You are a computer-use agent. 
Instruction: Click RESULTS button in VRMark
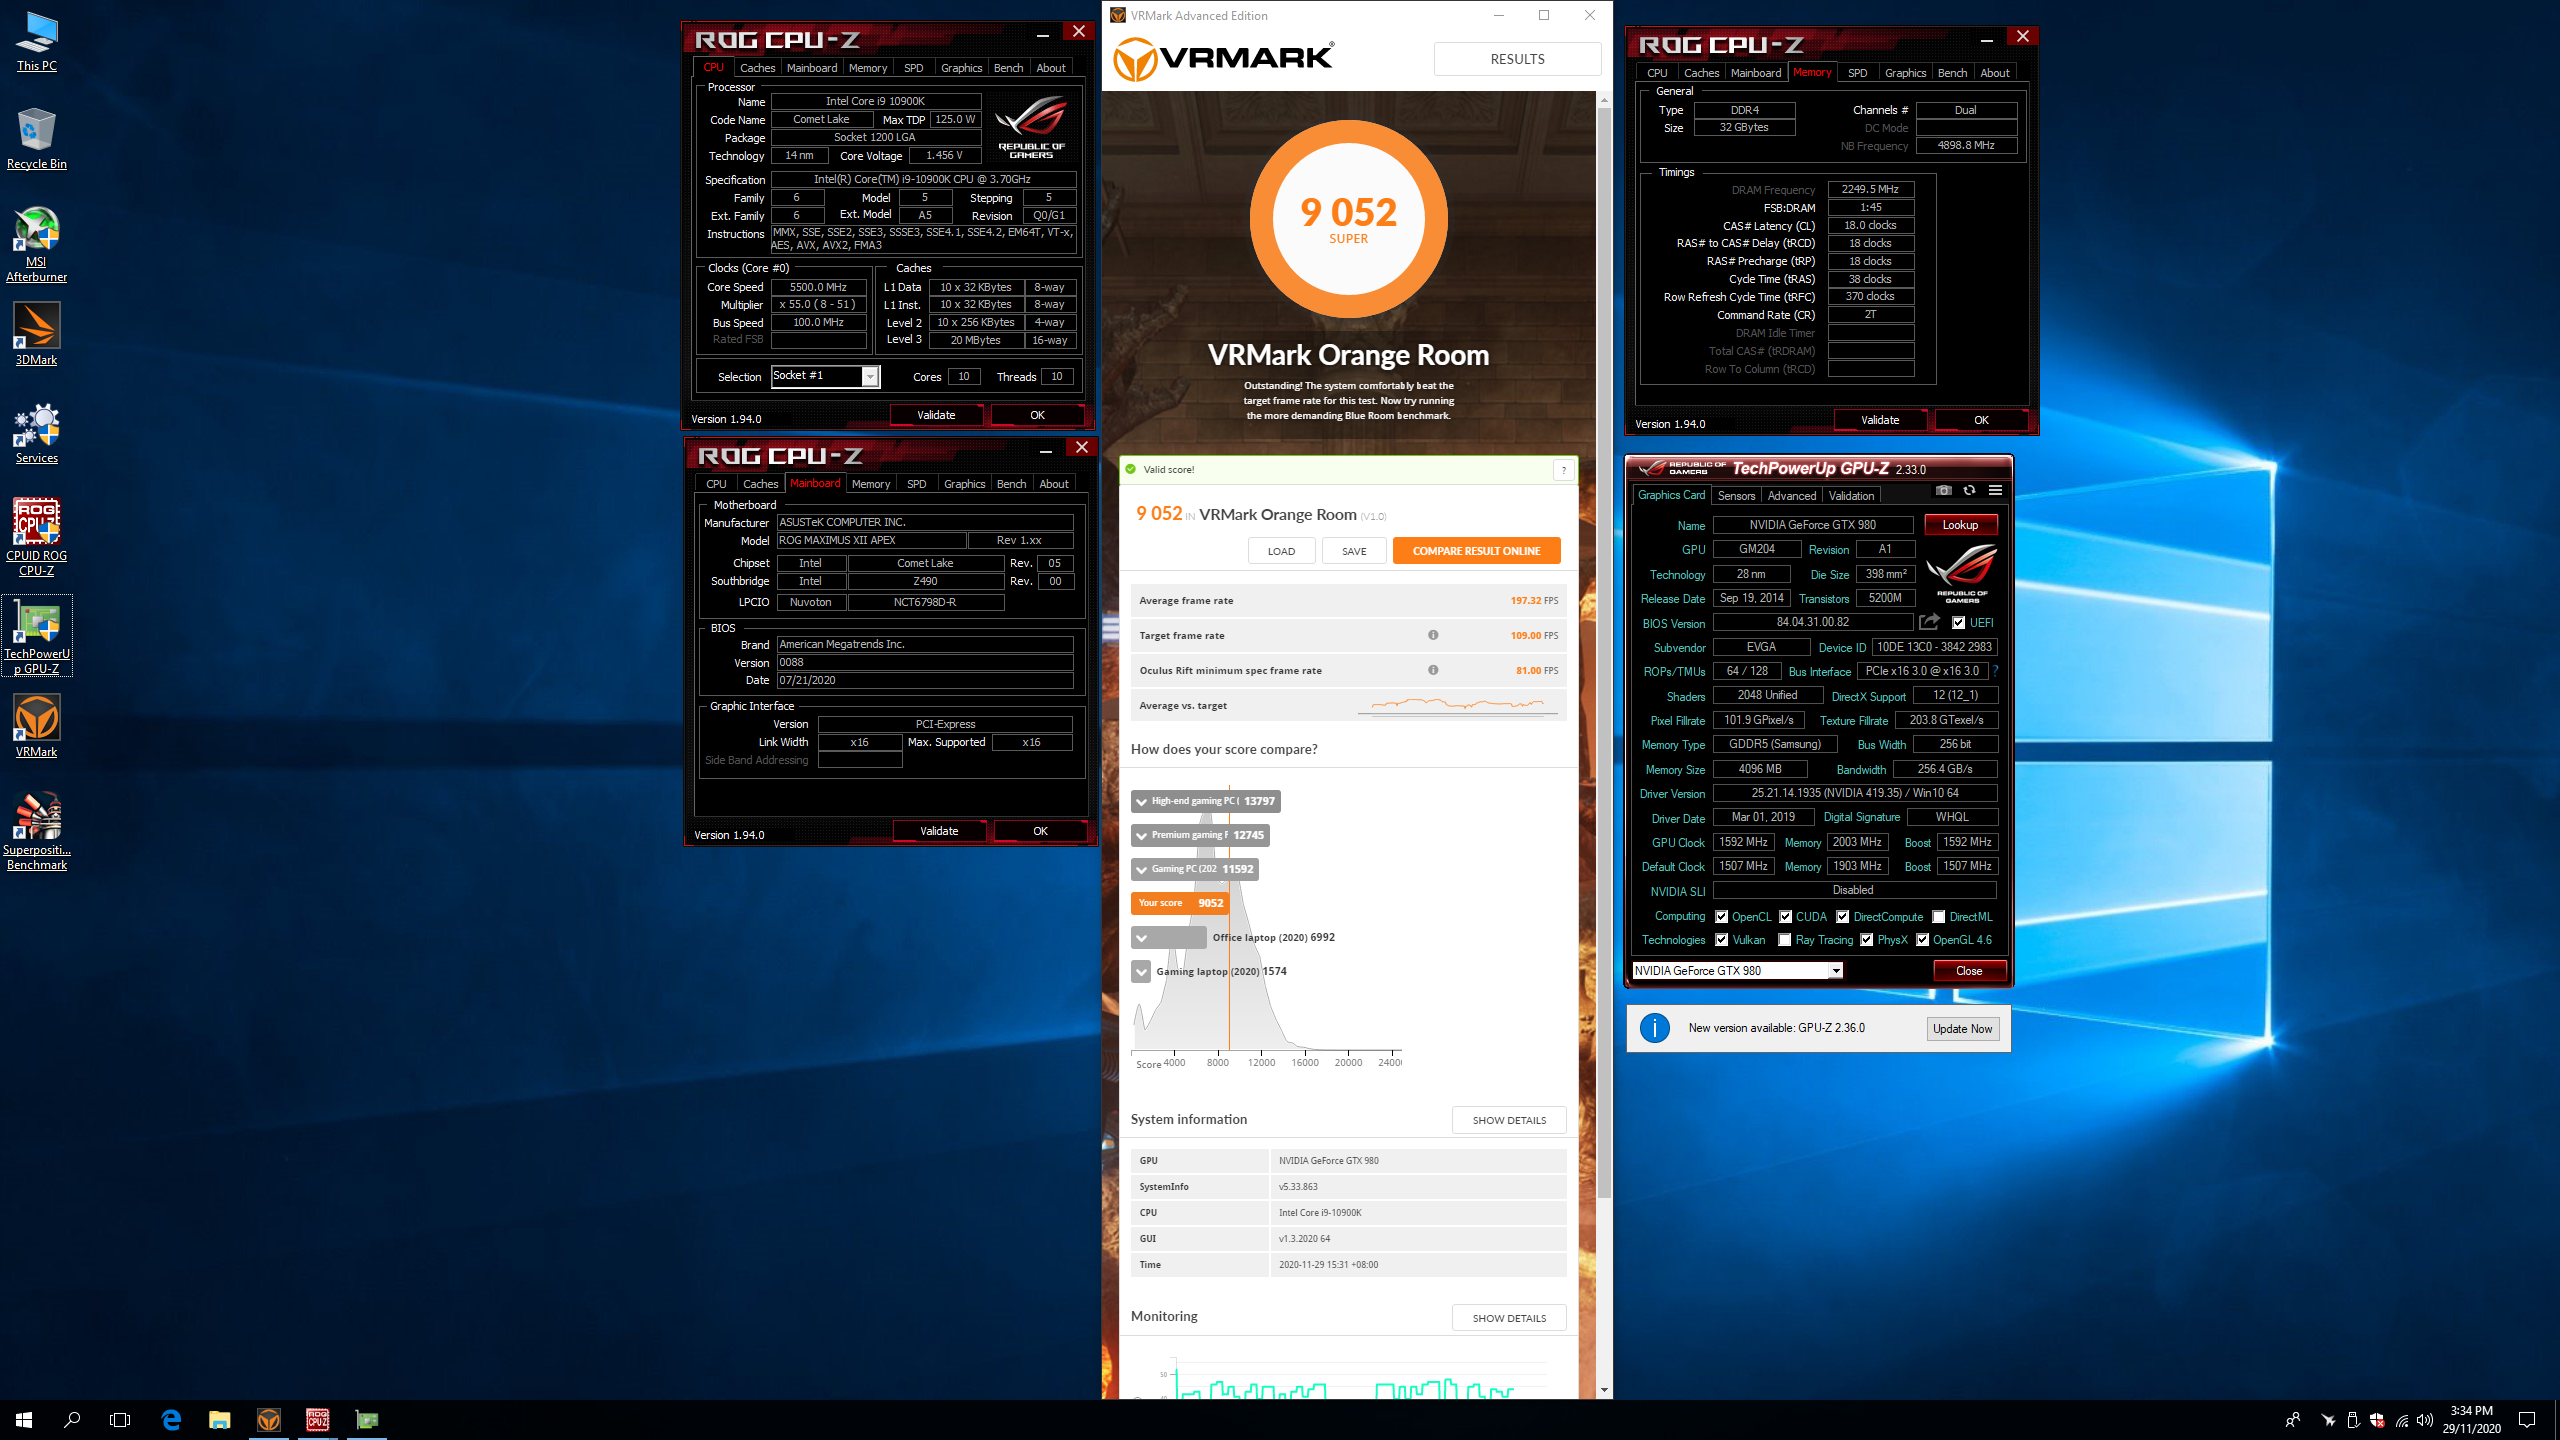pyautogui.click(x=1517, y=59)
